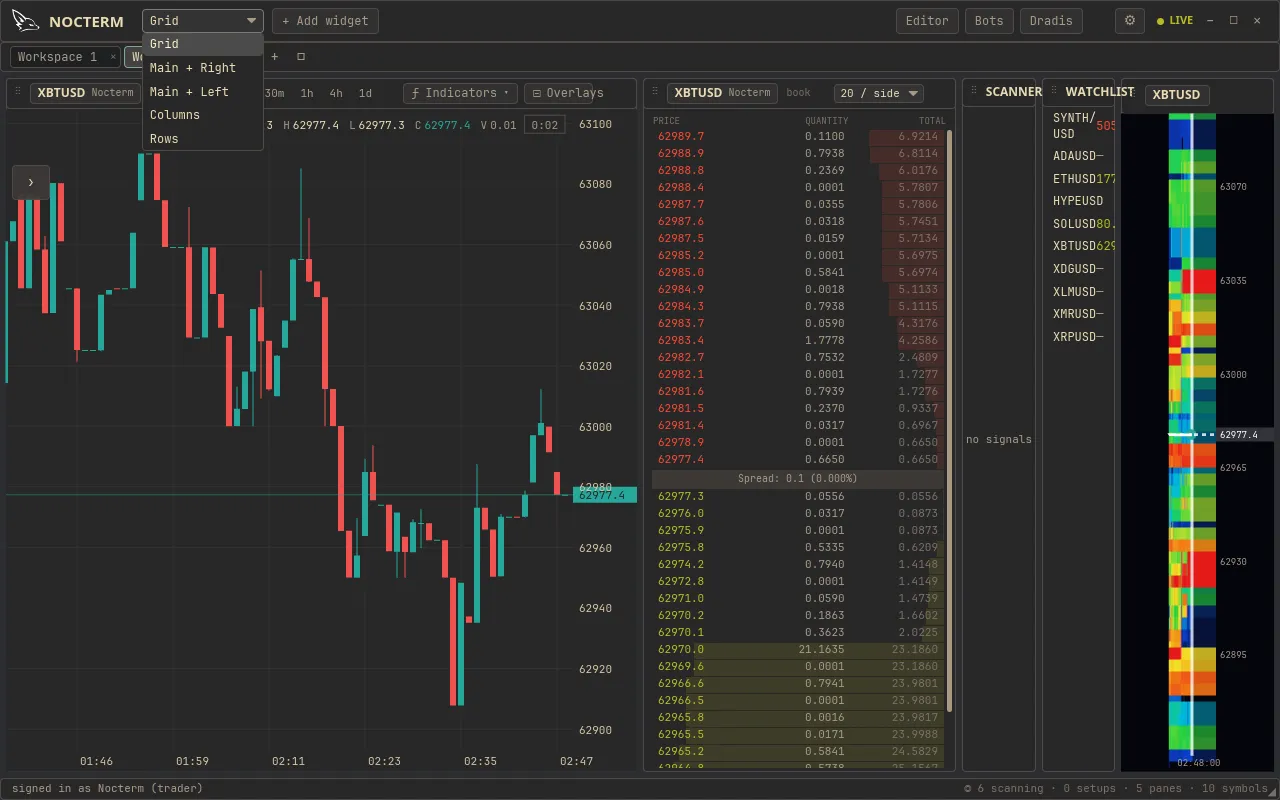Select ETHUSD in the watchlist
The width and height of the screenshot is (1280, 800).
(x=1079, y=179)
